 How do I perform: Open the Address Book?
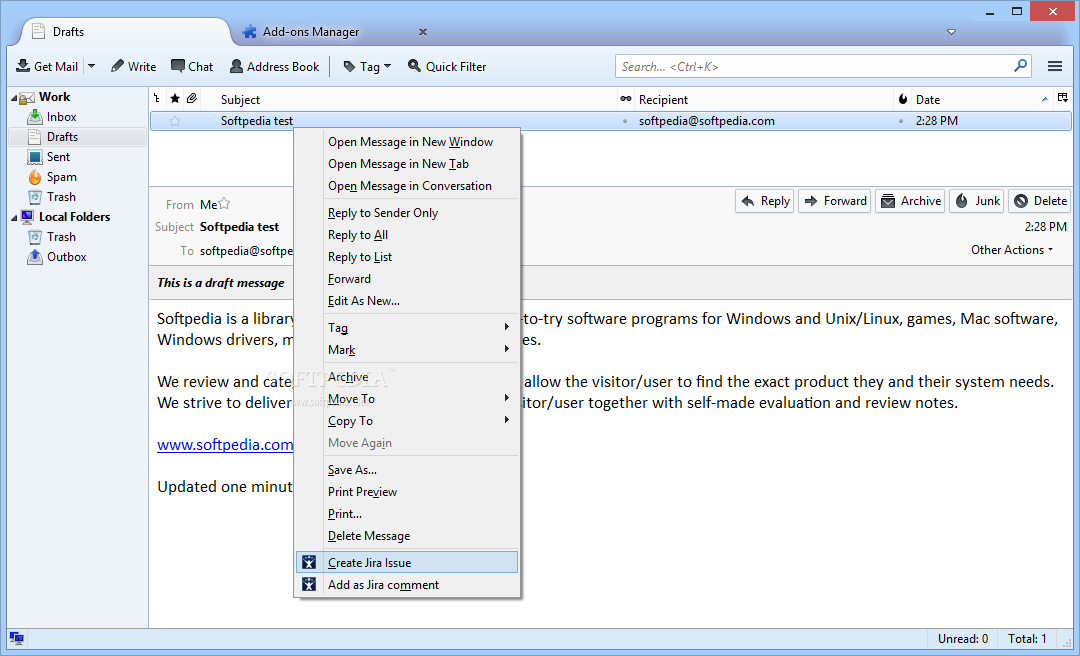point(274,66)
